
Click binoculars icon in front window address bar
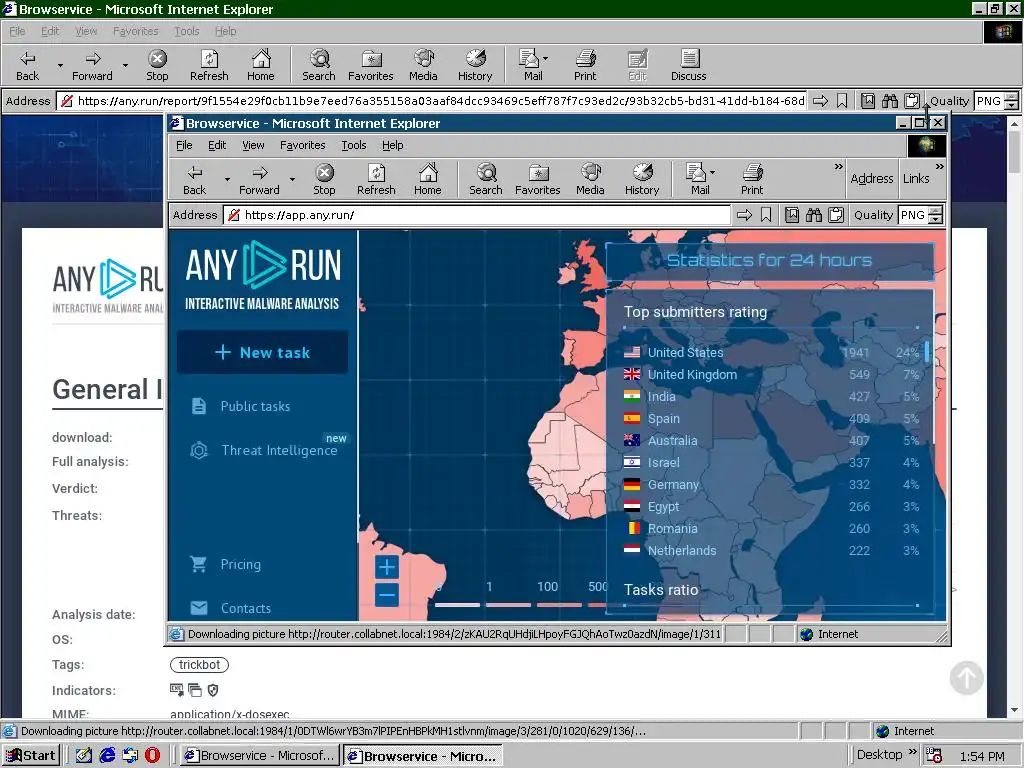tap(814, 215)
